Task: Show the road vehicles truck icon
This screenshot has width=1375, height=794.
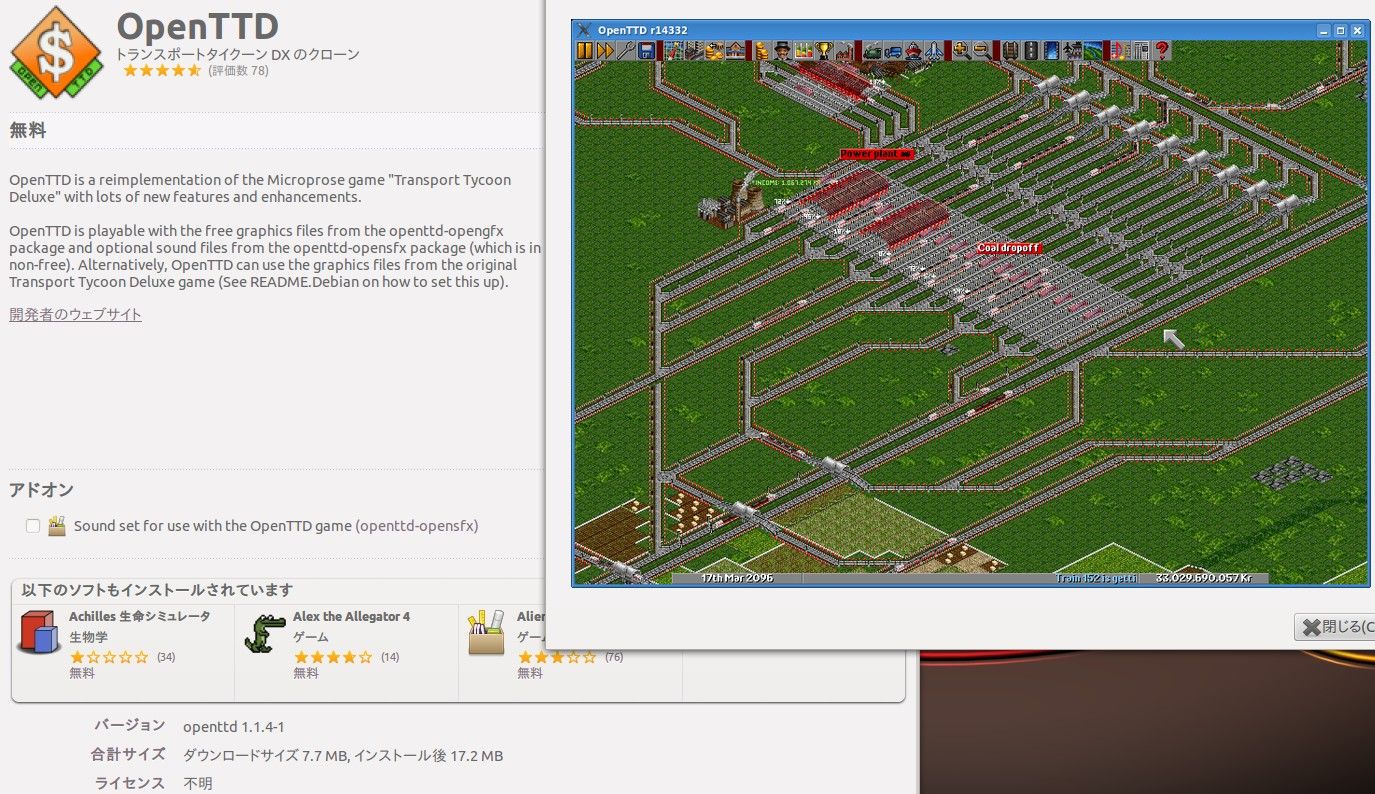Action: [892, 50]
